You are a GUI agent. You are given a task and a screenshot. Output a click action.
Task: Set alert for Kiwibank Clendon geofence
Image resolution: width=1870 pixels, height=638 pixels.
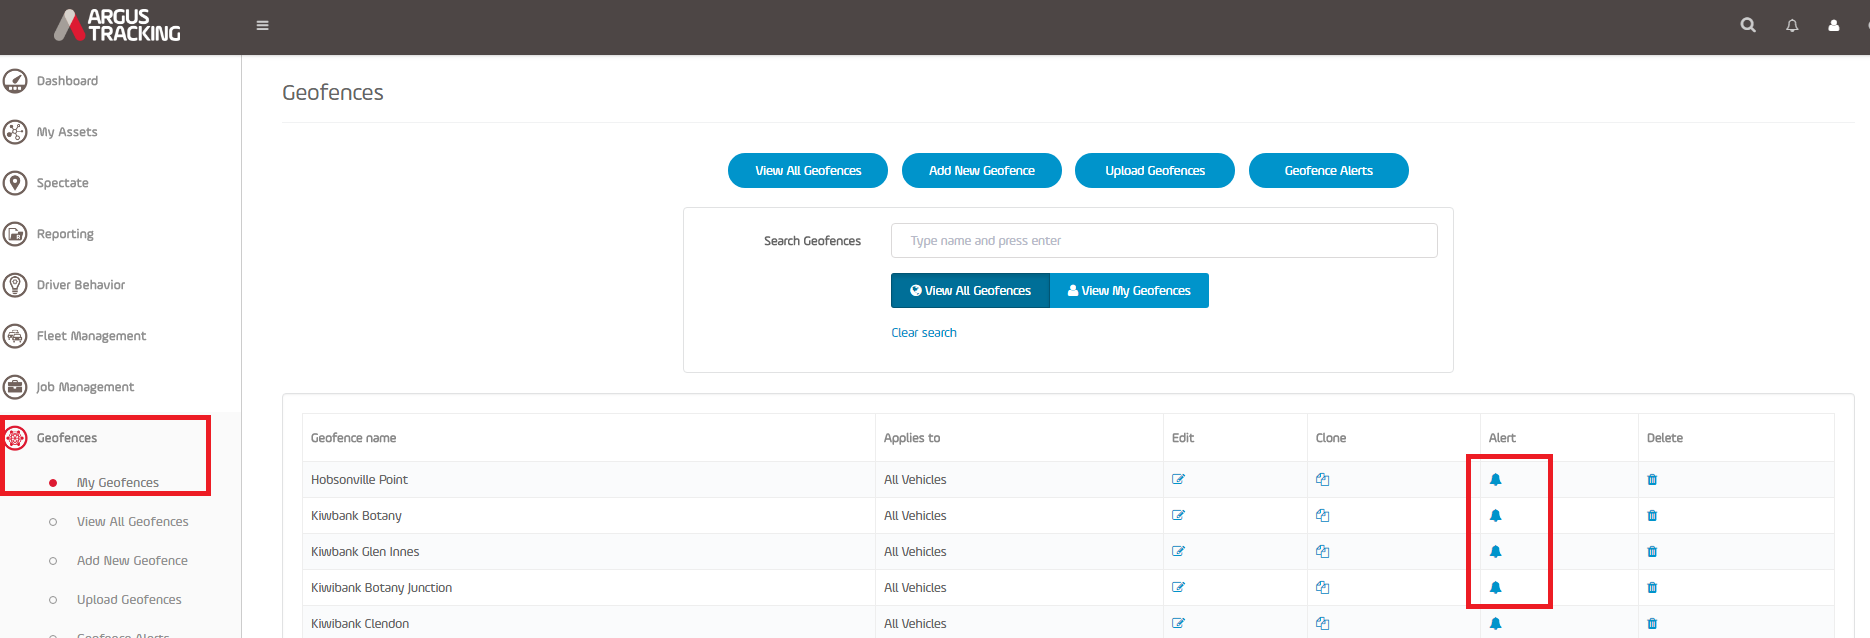(x=1496, y=624)
